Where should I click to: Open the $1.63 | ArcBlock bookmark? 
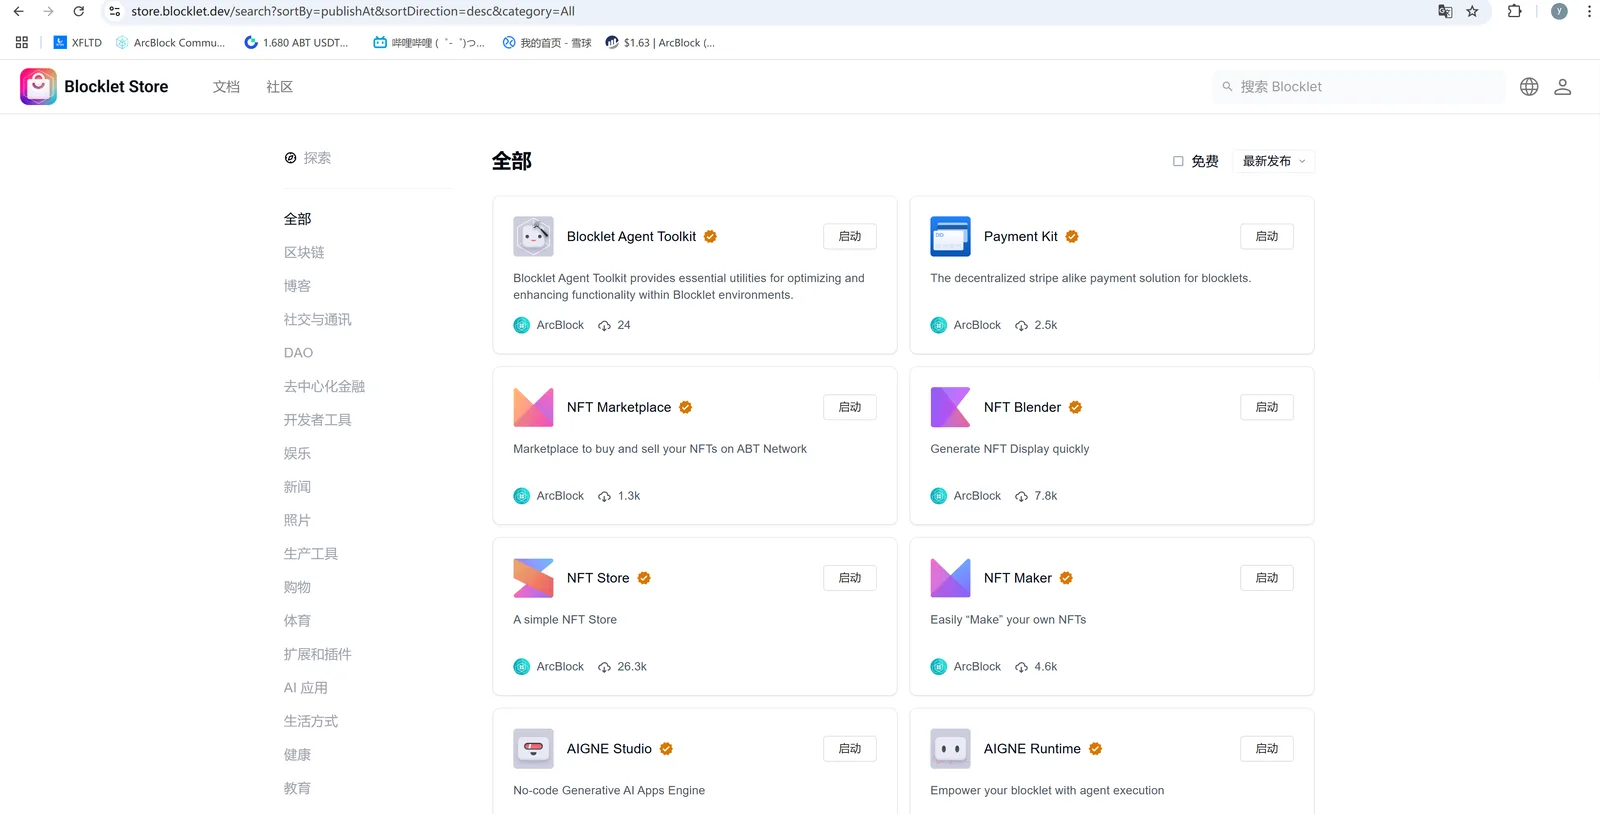(660, 43)
